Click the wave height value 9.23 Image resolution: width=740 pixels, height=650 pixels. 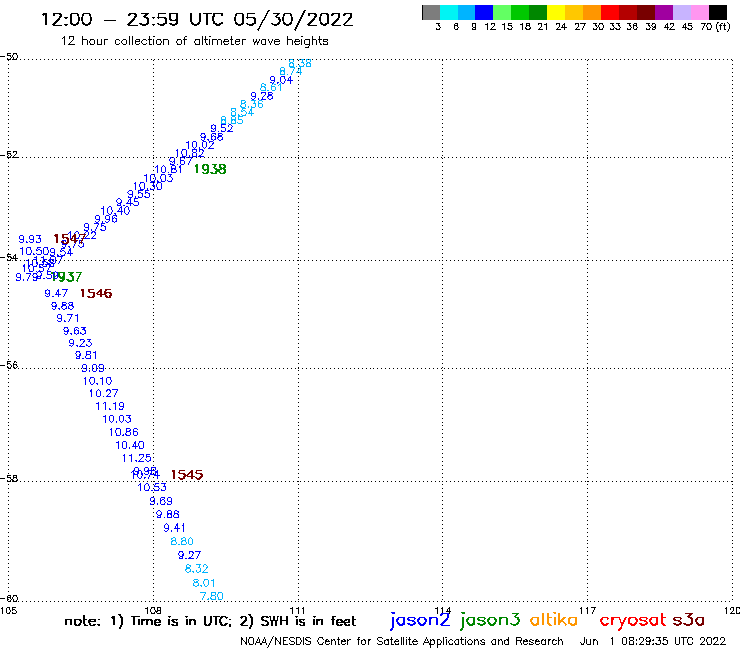80,343
